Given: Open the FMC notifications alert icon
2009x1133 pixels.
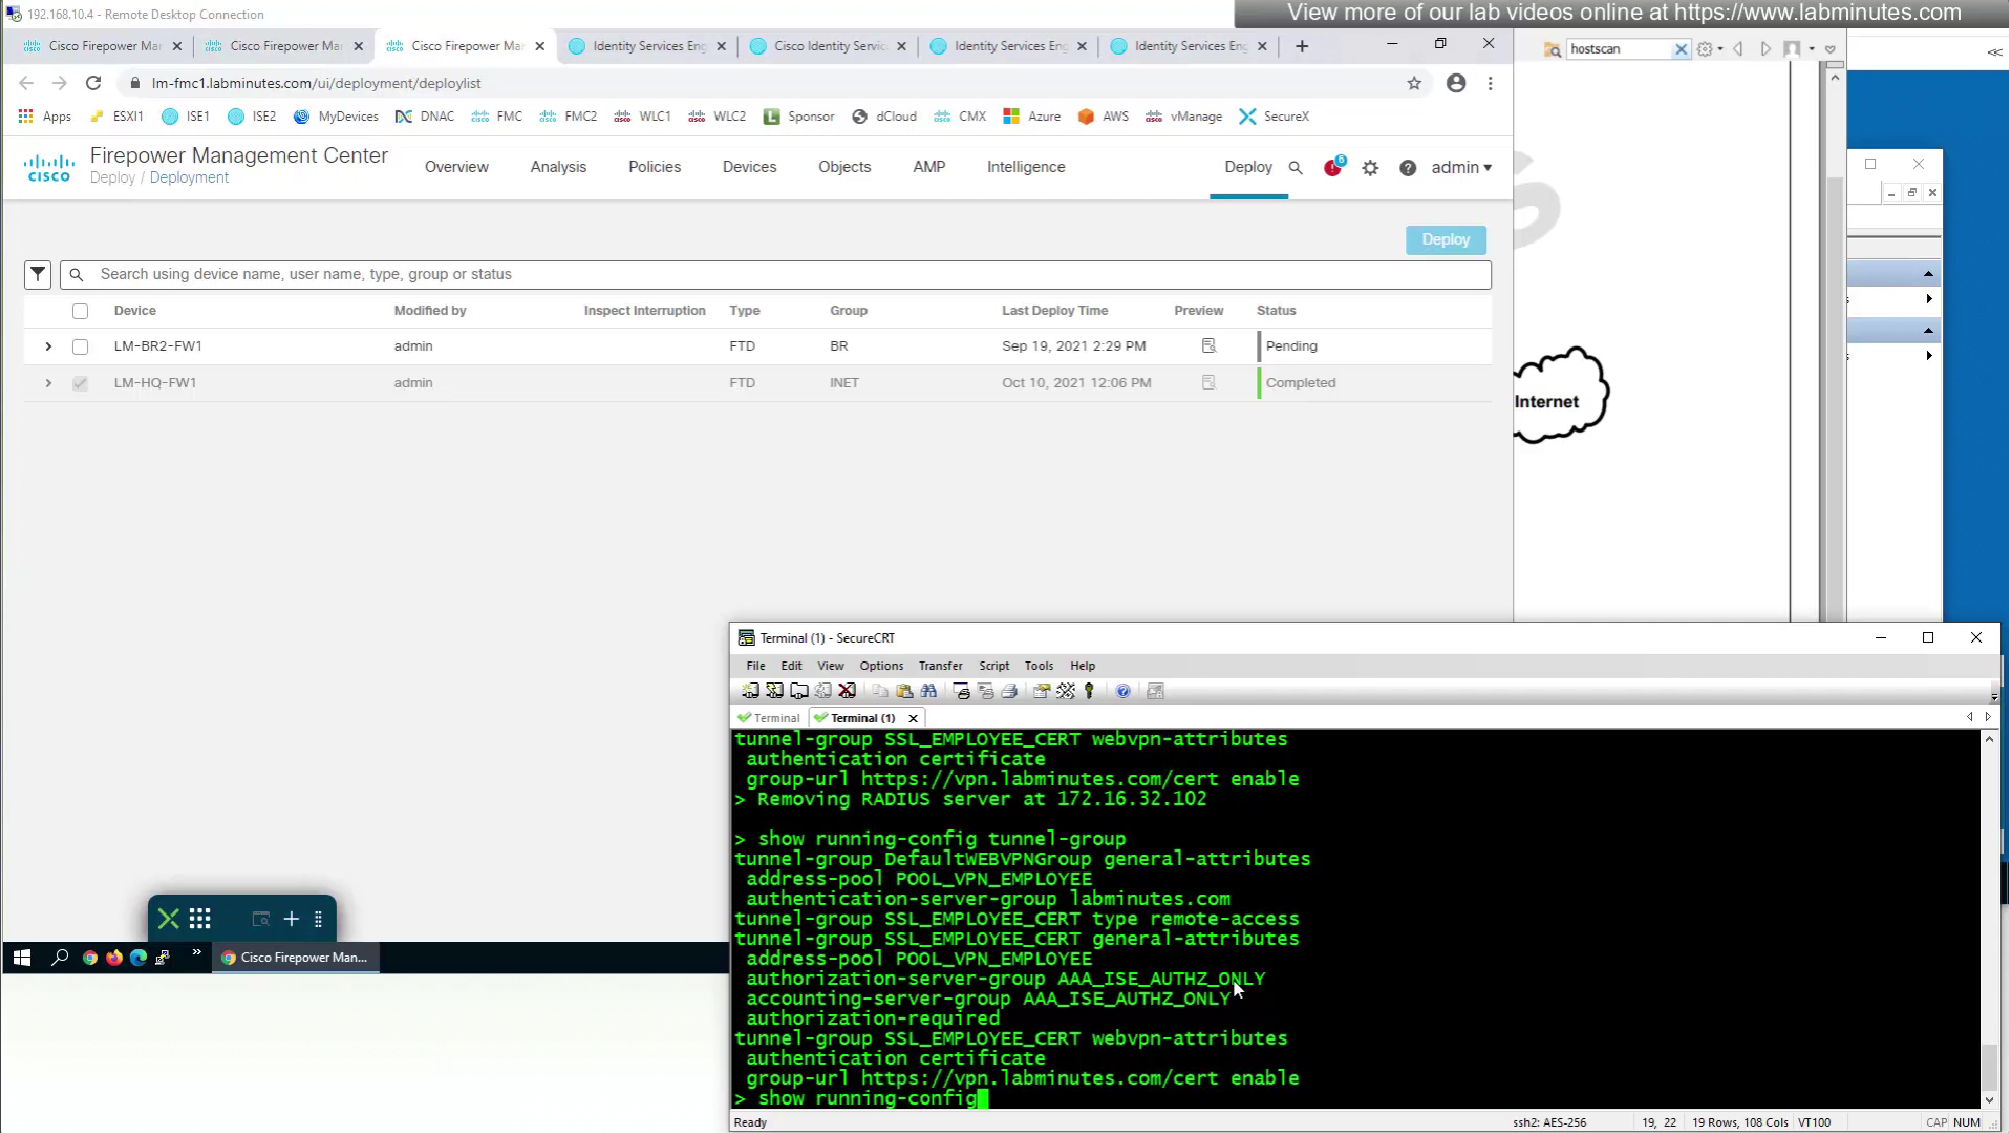Looking at the screenshot, I should click(1333, 168).
